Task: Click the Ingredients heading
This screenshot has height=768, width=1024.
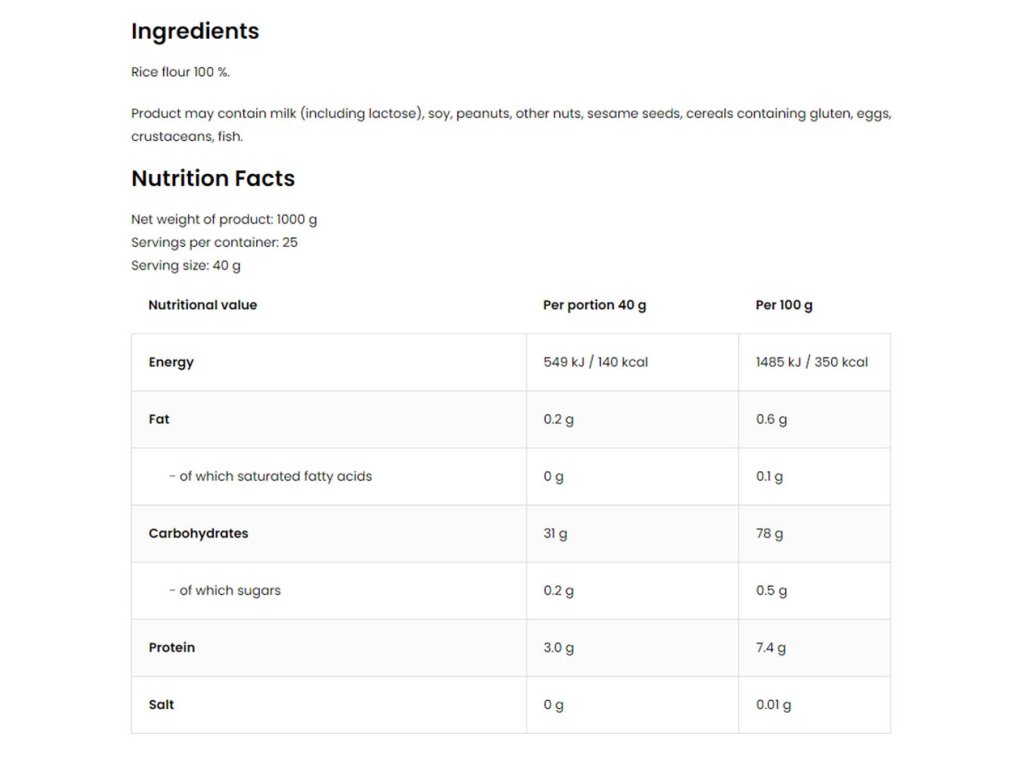Action: click(x=195, y=31)
